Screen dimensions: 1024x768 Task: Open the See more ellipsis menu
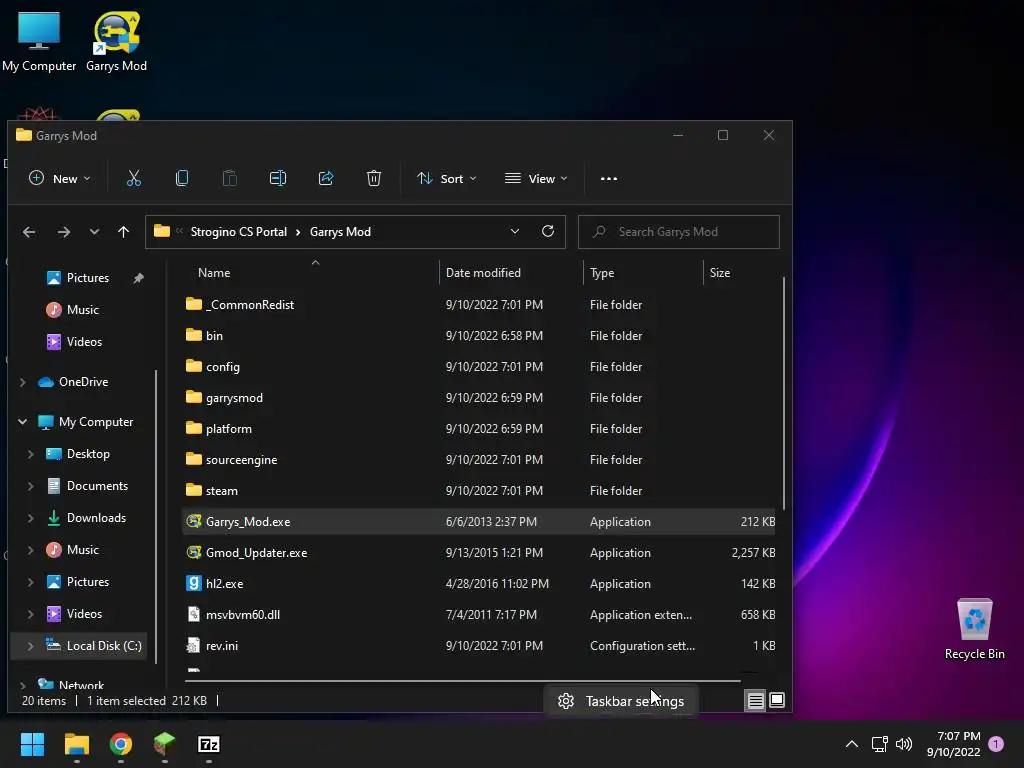[609, 178]
